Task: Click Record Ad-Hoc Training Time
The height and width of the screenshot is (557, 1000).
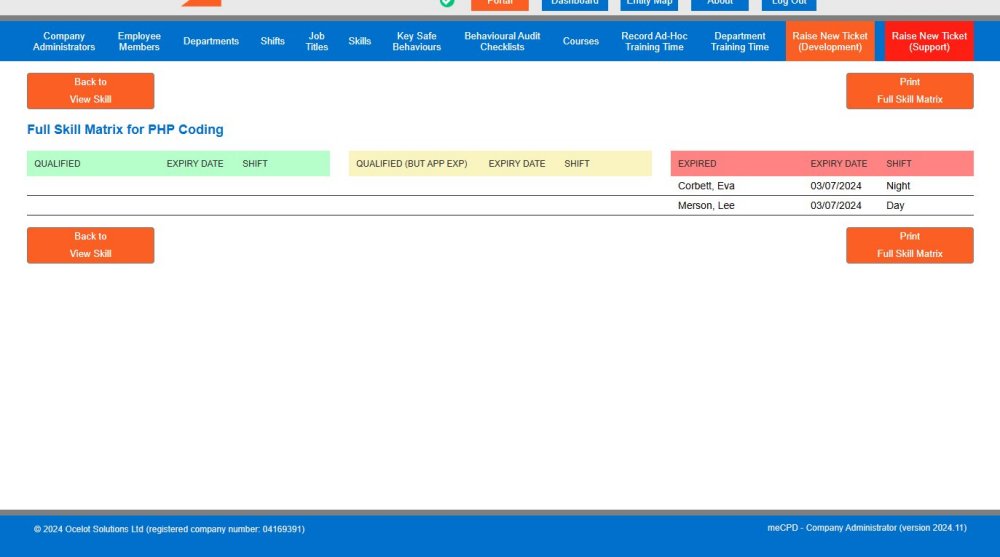Action: tap(654, 41)
